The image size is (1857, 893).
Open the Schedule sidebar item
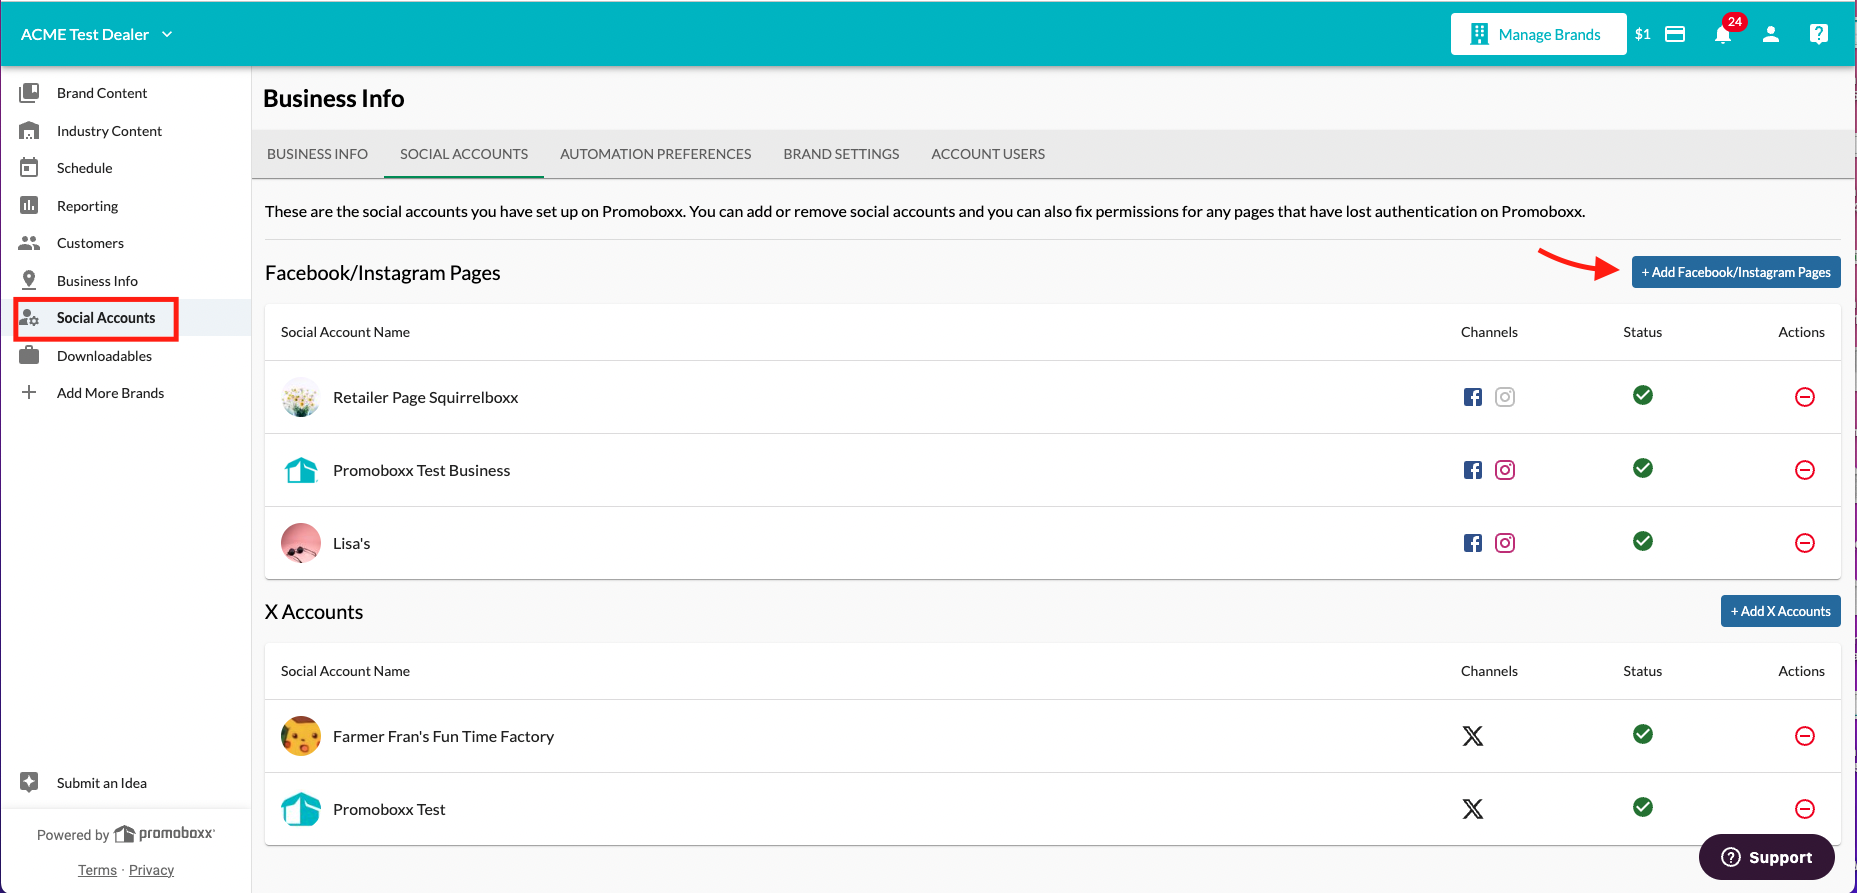click(84, 168)
